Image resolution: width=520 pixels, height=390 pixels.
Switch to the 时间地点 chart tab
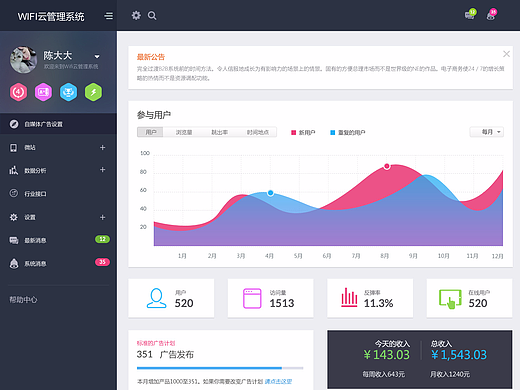click(258, 132)
